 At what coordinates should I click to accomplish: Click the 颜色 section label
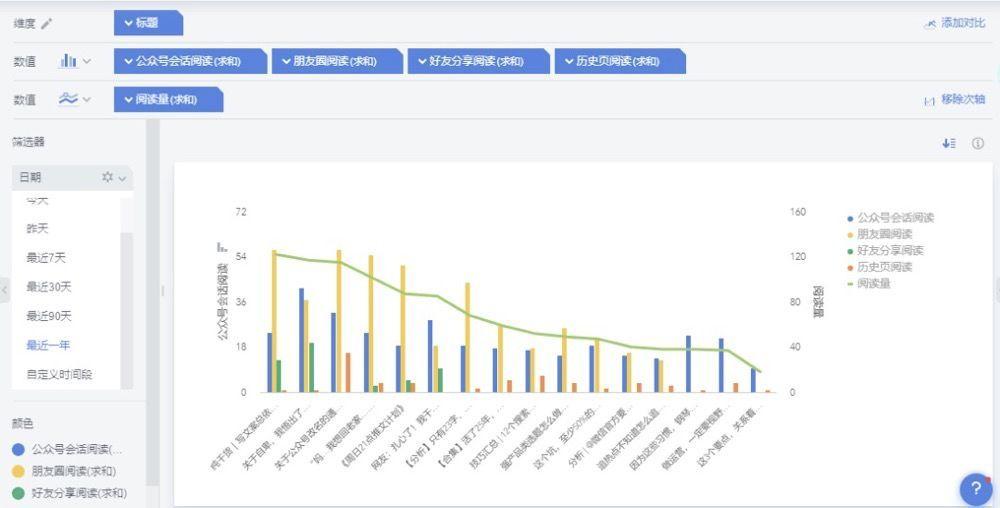coord(23,424)
